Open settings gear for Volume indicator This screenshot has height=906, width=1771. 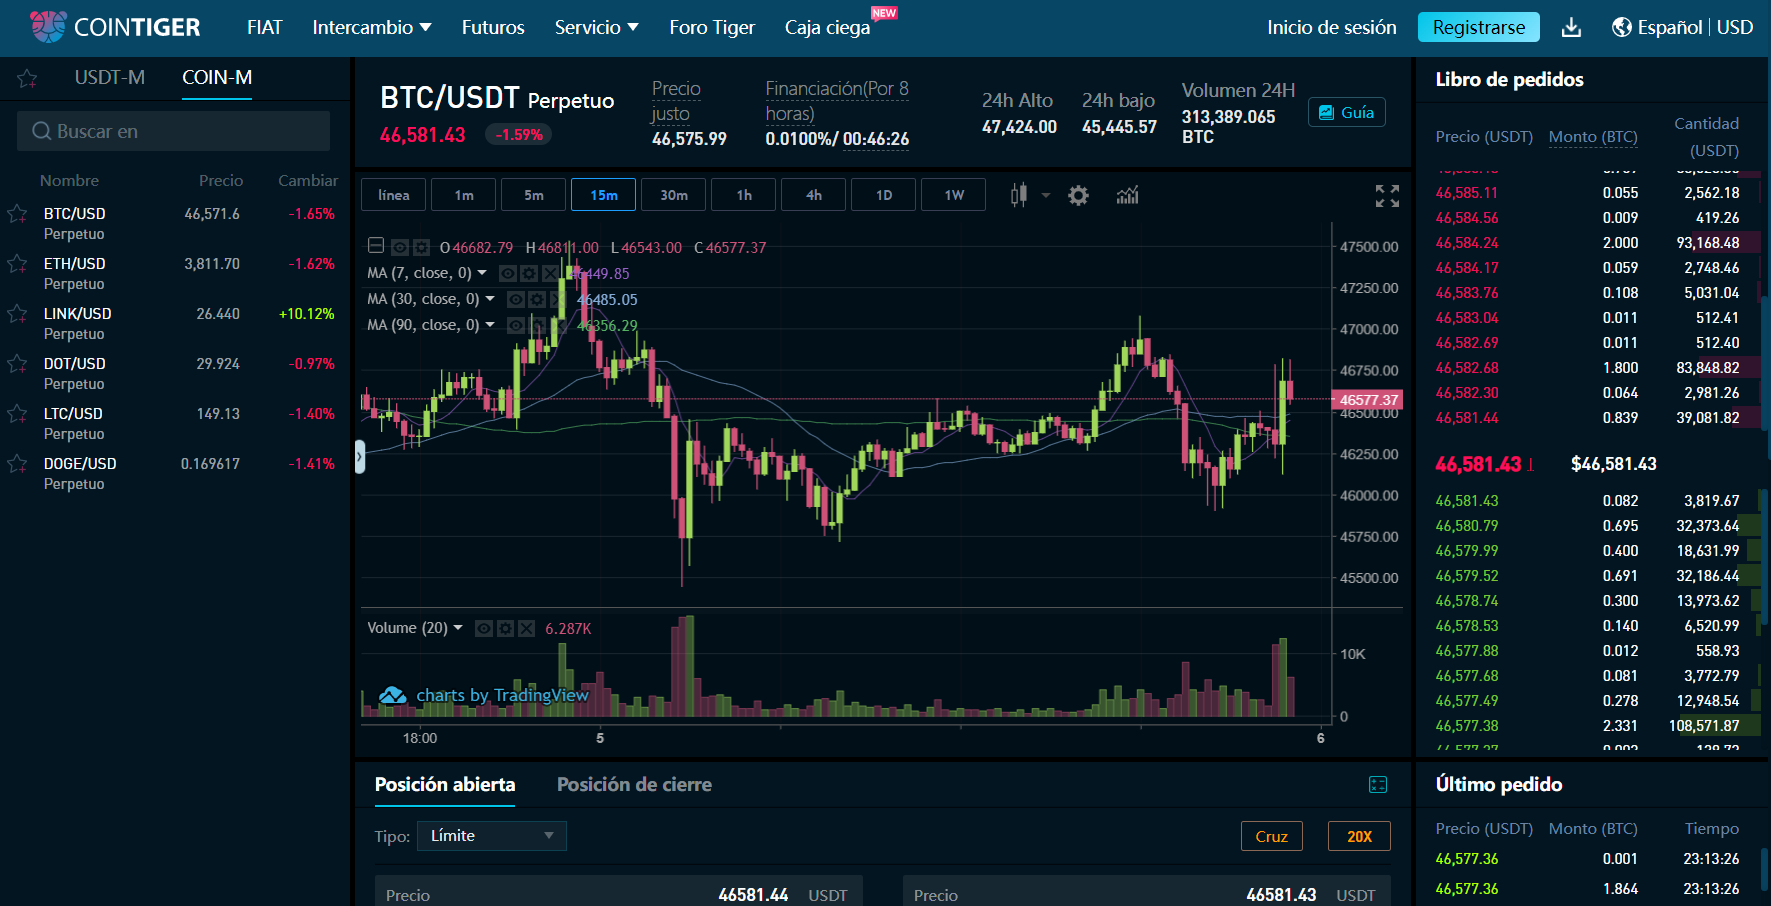505,628
